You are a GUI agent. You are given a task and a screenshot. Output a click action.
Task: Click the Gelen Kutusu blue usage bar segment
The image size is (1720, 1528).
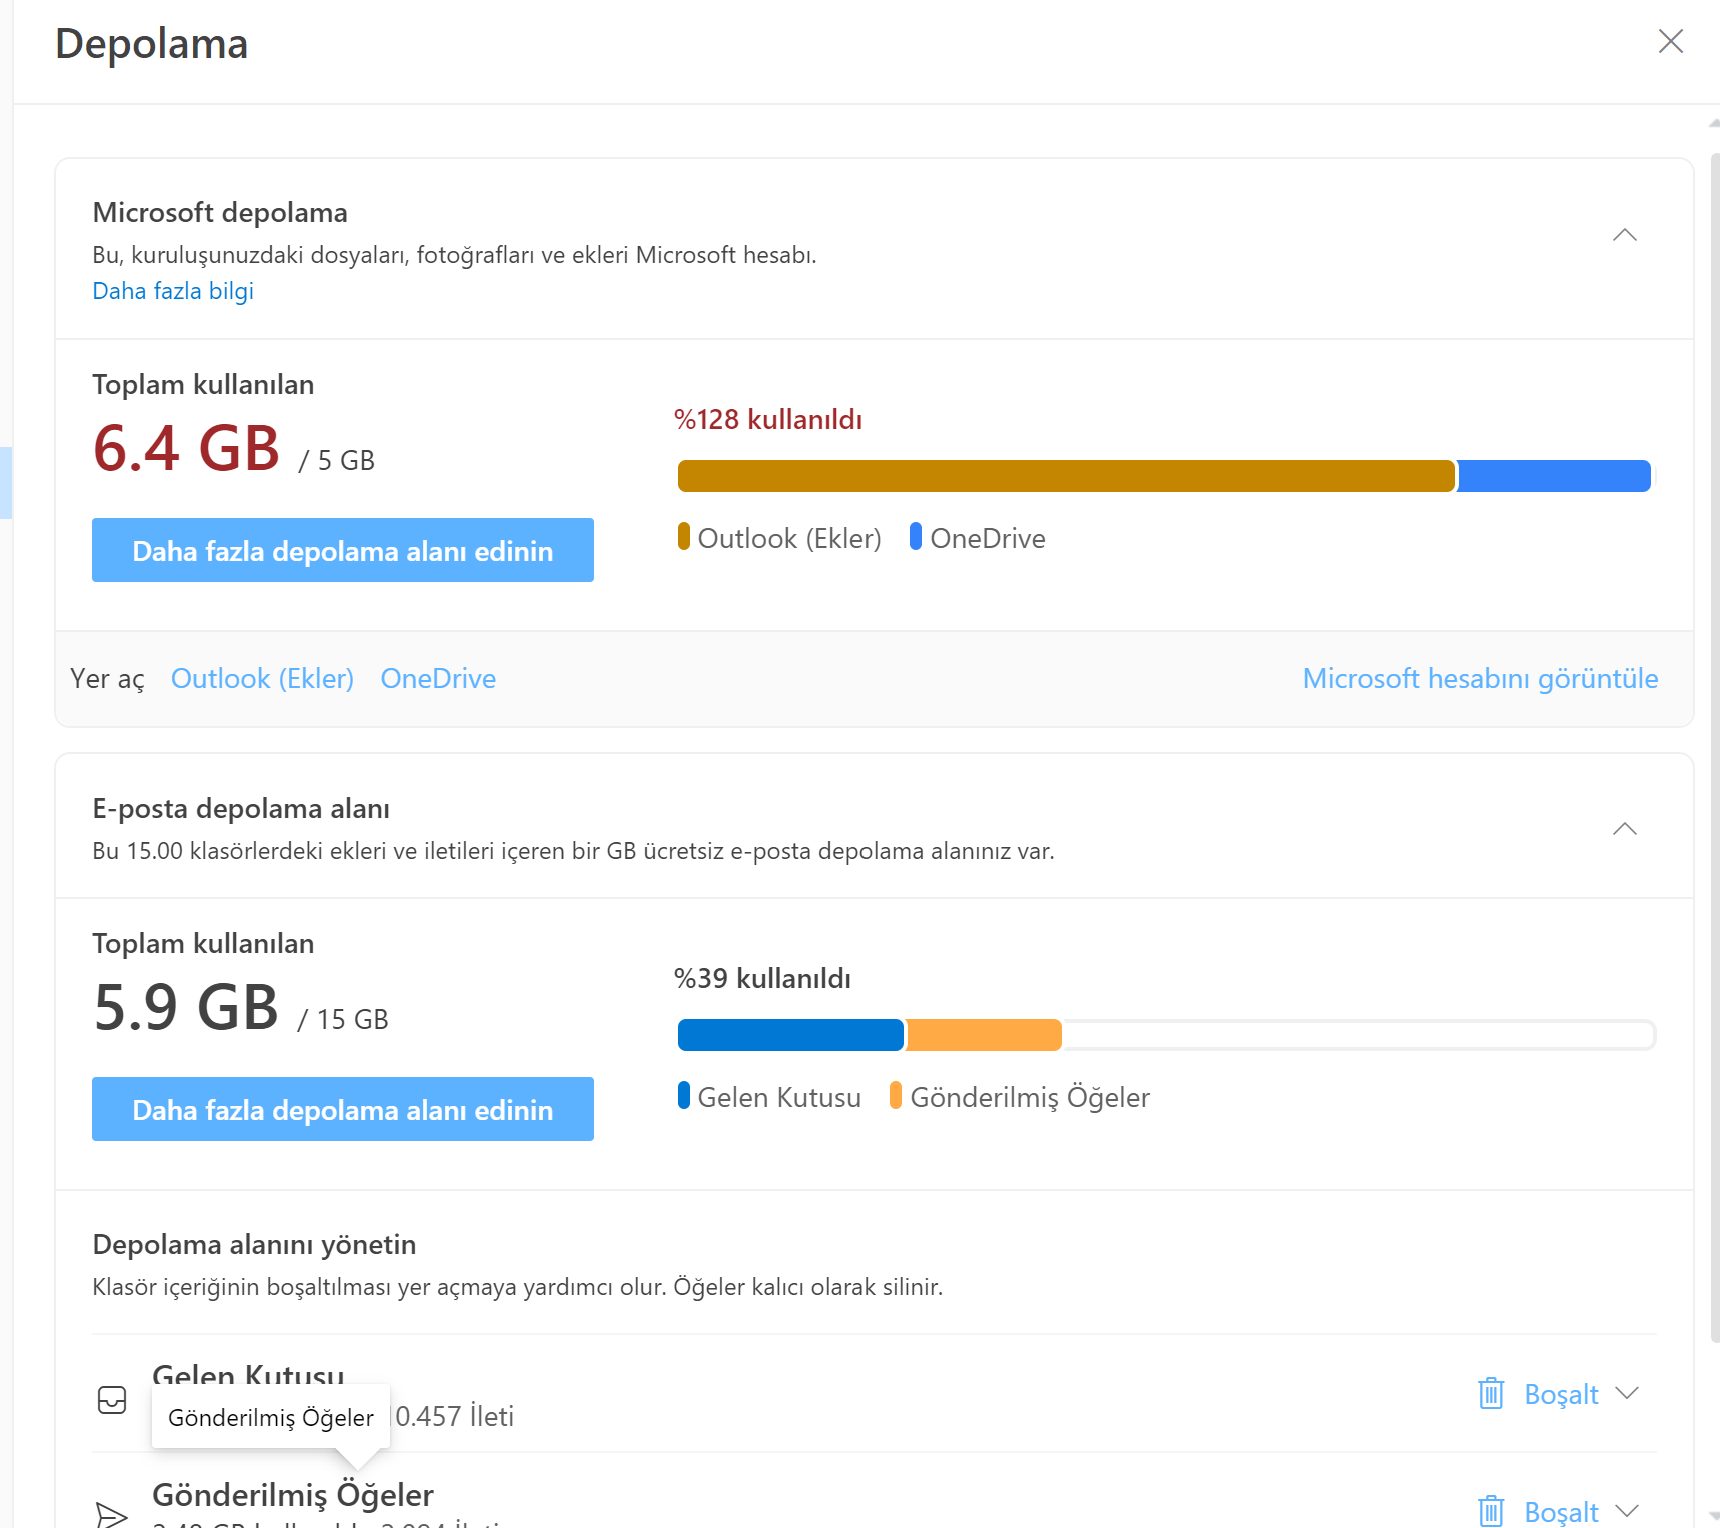point(791,1035)
